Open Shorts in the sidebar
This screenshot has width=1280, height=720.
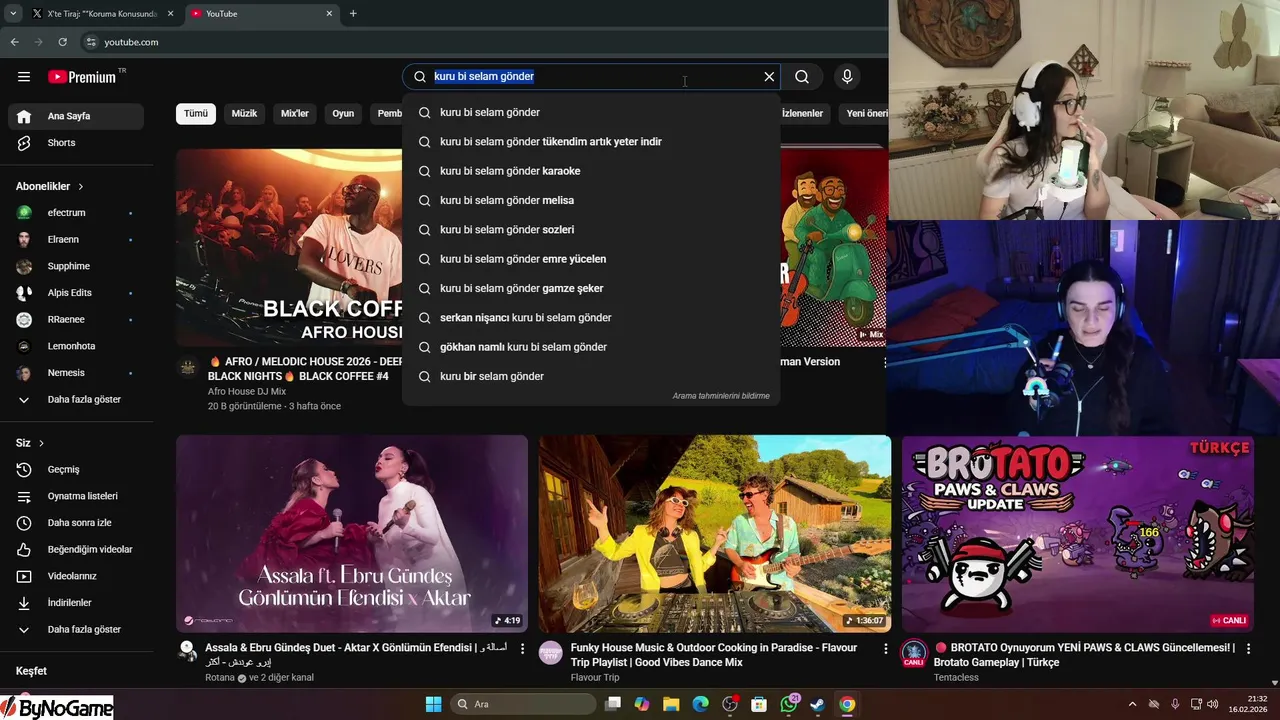point(76,143)
